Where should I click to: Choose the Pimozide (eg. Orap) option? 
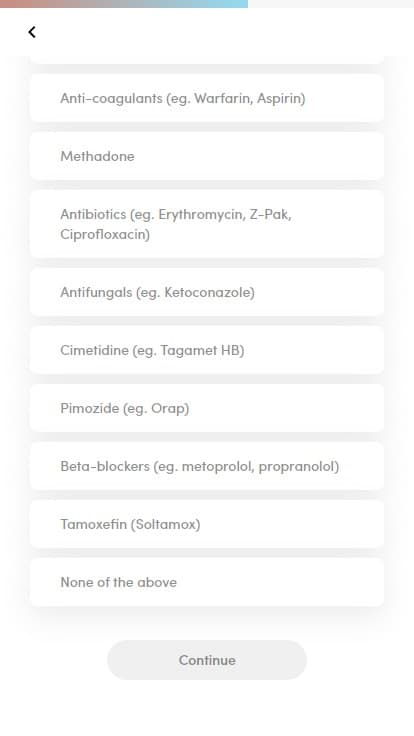[x=207, y=408]
